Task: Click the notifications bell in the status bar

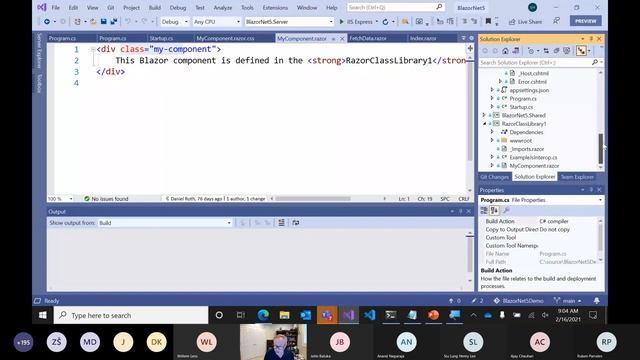Action: pos(597,300)
